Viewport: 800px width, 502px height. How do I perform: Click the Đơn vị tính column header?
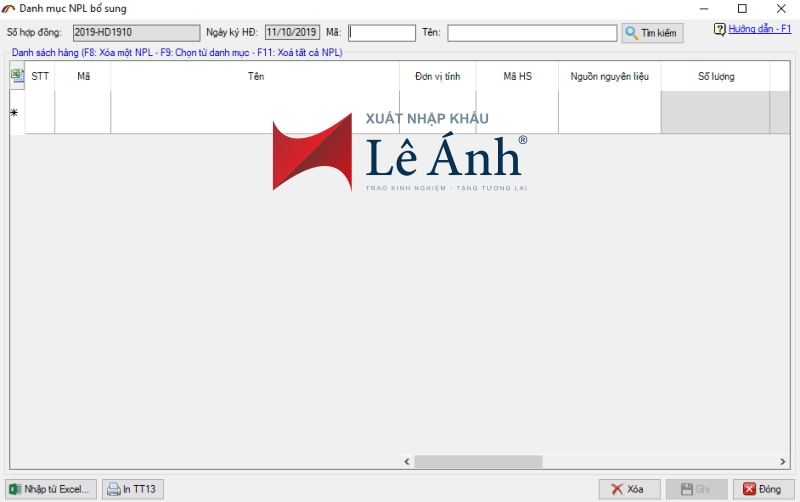437,76
